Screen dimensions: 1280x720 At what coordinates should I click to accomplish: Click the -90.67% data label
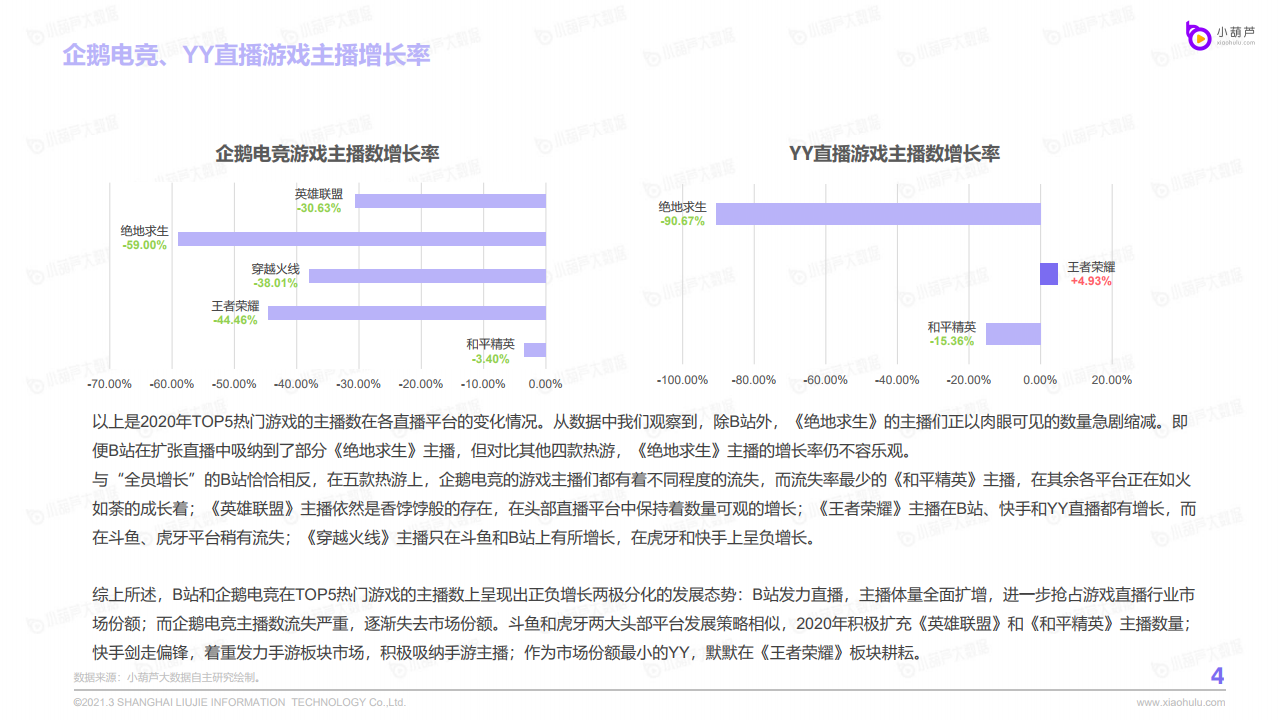[682, 221]
